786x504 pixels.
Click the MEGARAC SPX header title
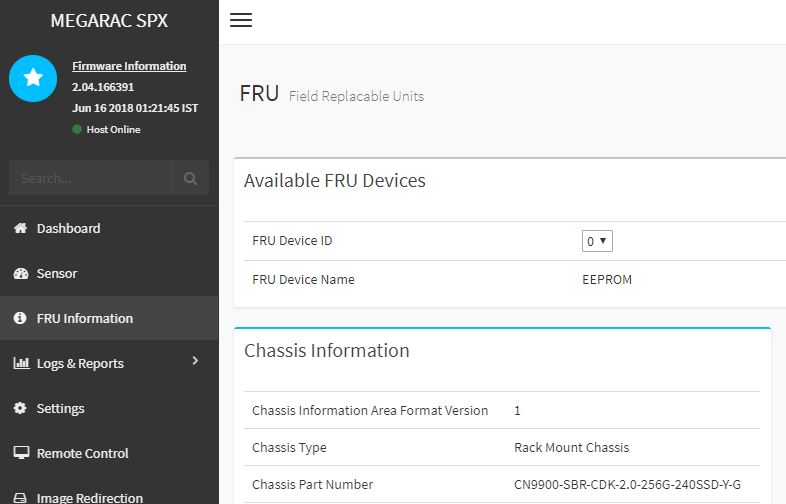click(108, 20)
